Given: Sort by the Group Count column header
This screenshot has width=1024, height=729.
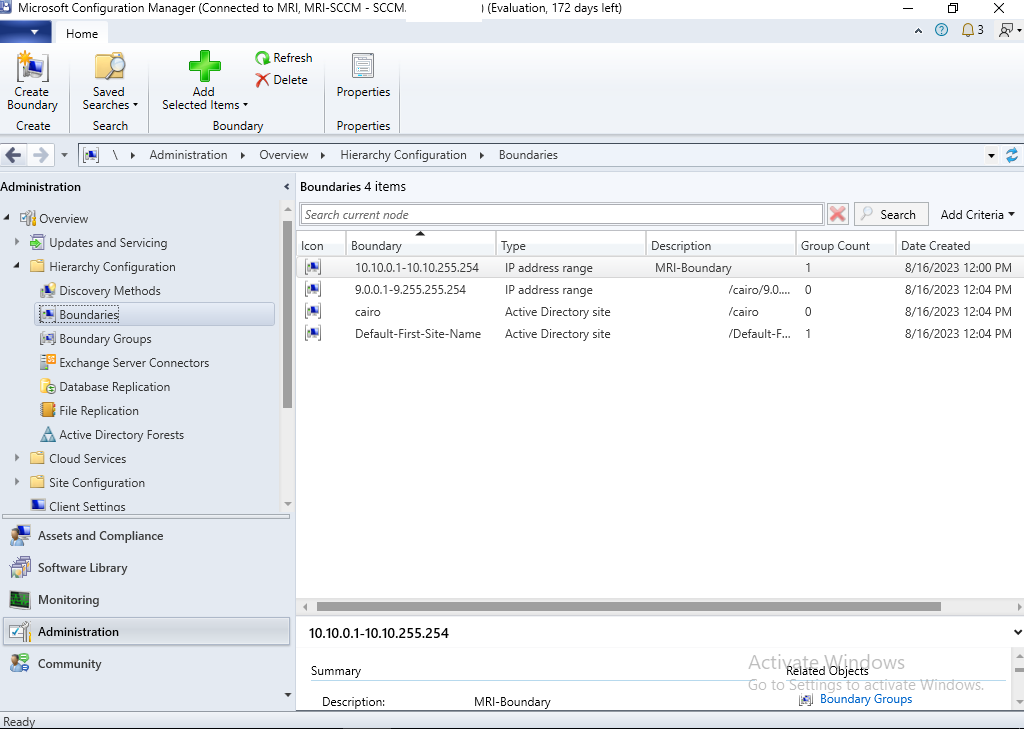Looking at the screenshot, I should 845,246.
